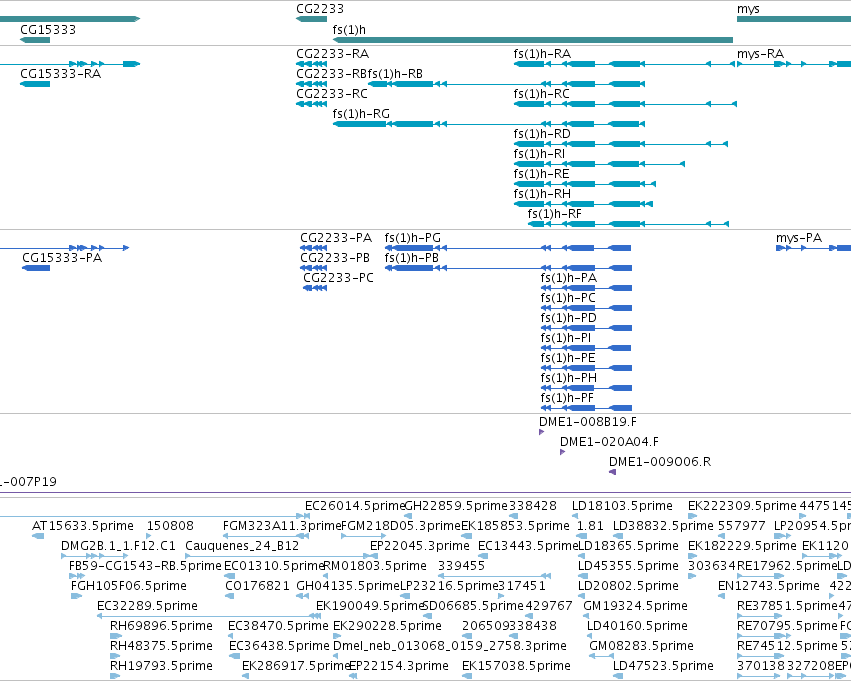This screenshot has height=681, width=851.
Task: Open EST FGM323A11.3prime
Action: coord(282,526)
